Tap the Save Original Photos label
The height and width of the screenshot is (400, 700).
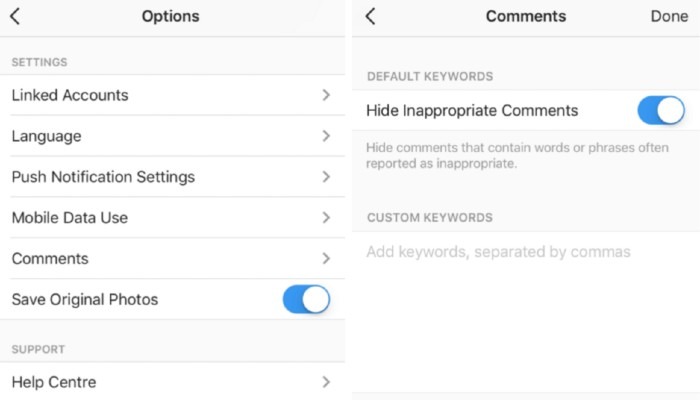click(x=85, y=299)
